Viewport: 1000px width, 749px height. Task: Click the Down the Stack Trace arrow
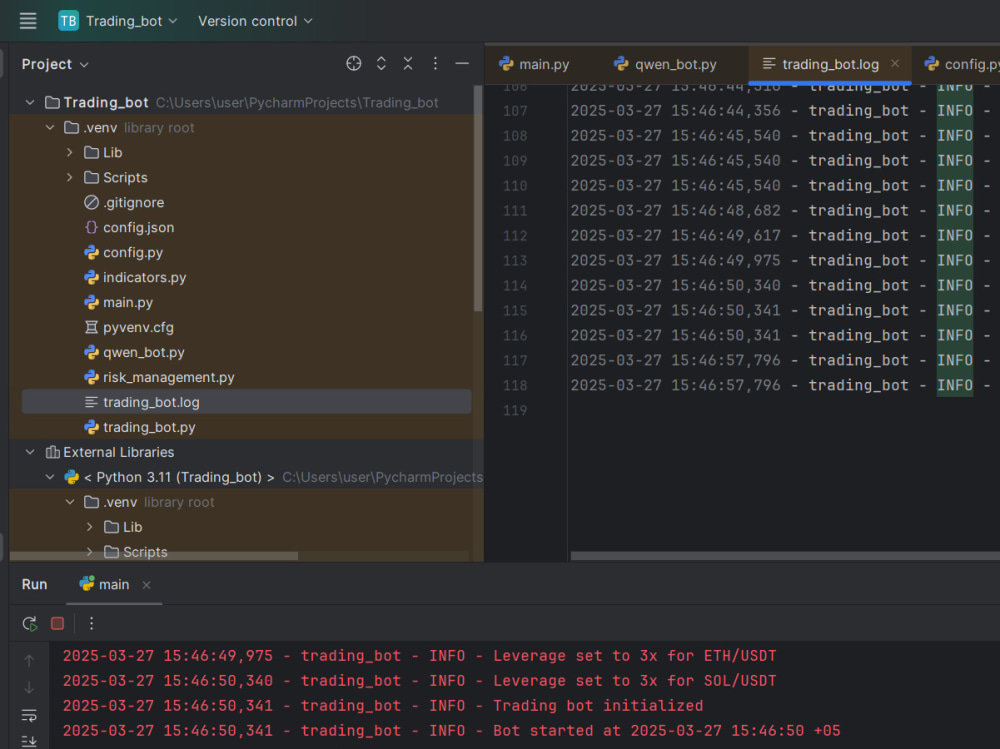coord(29,688)
